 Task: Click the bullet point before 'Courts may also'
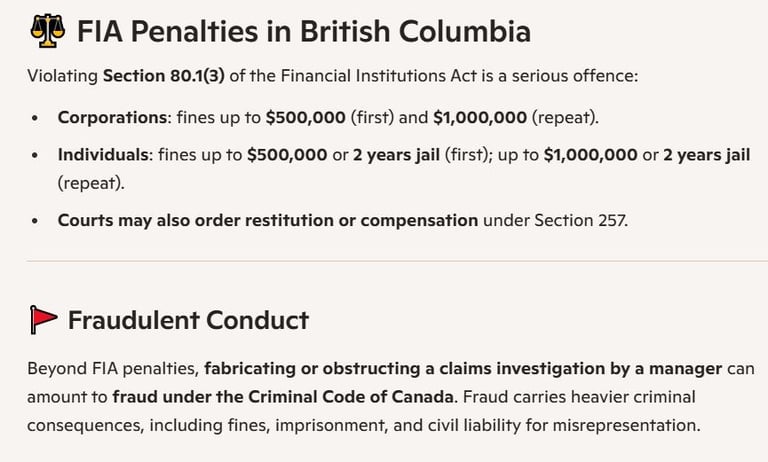tap(36, 221)
